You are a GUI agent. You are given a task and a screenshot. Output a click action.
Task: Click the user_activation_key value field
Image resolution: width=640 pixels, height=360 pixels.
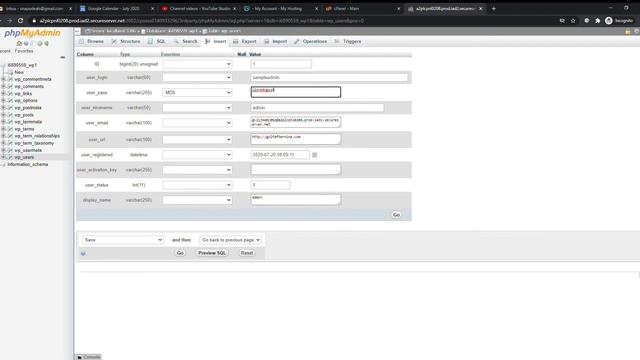pos(296,169)
